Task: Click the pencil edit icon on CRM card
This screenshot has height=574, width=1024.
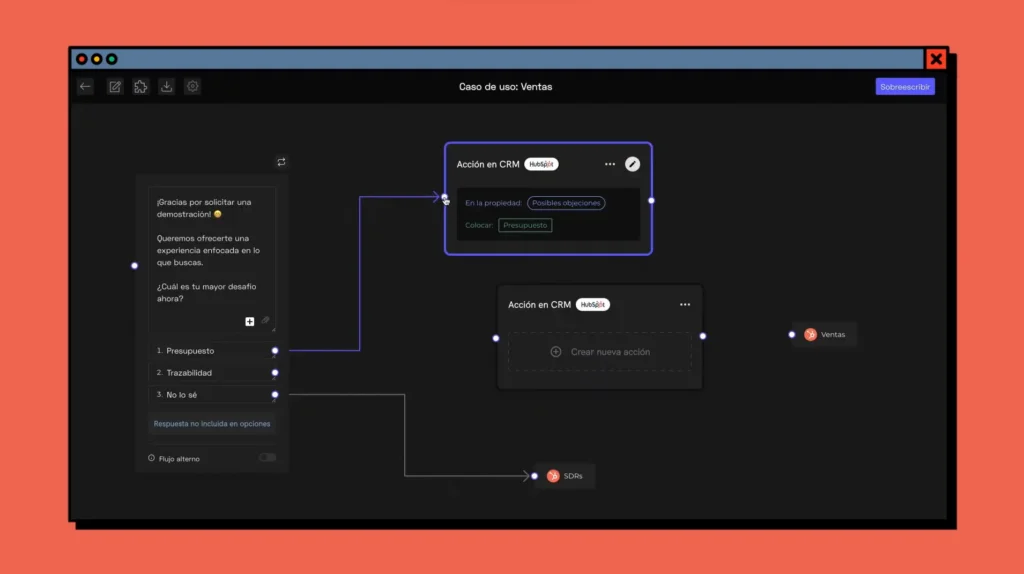Action: 632,164
